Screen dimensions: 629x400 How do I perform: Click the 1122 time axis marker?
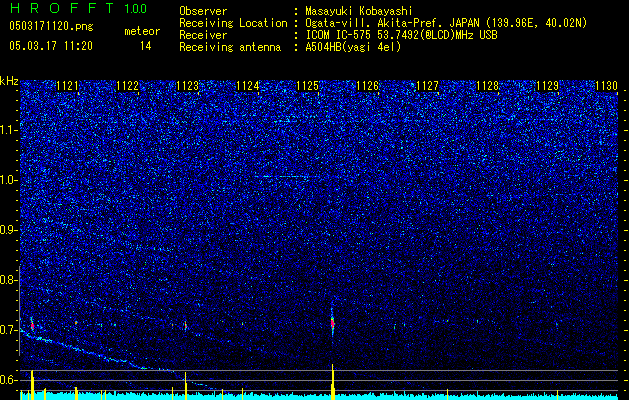click(x=128, y=86)
